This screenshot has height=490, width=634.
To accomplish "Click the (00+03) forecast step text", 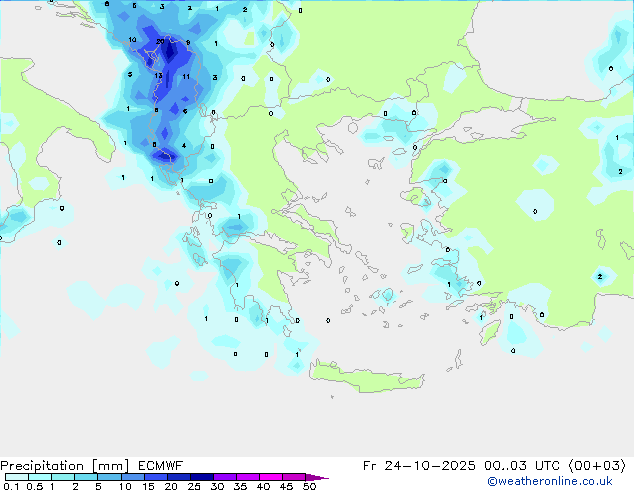I will [x=597, y=466].
